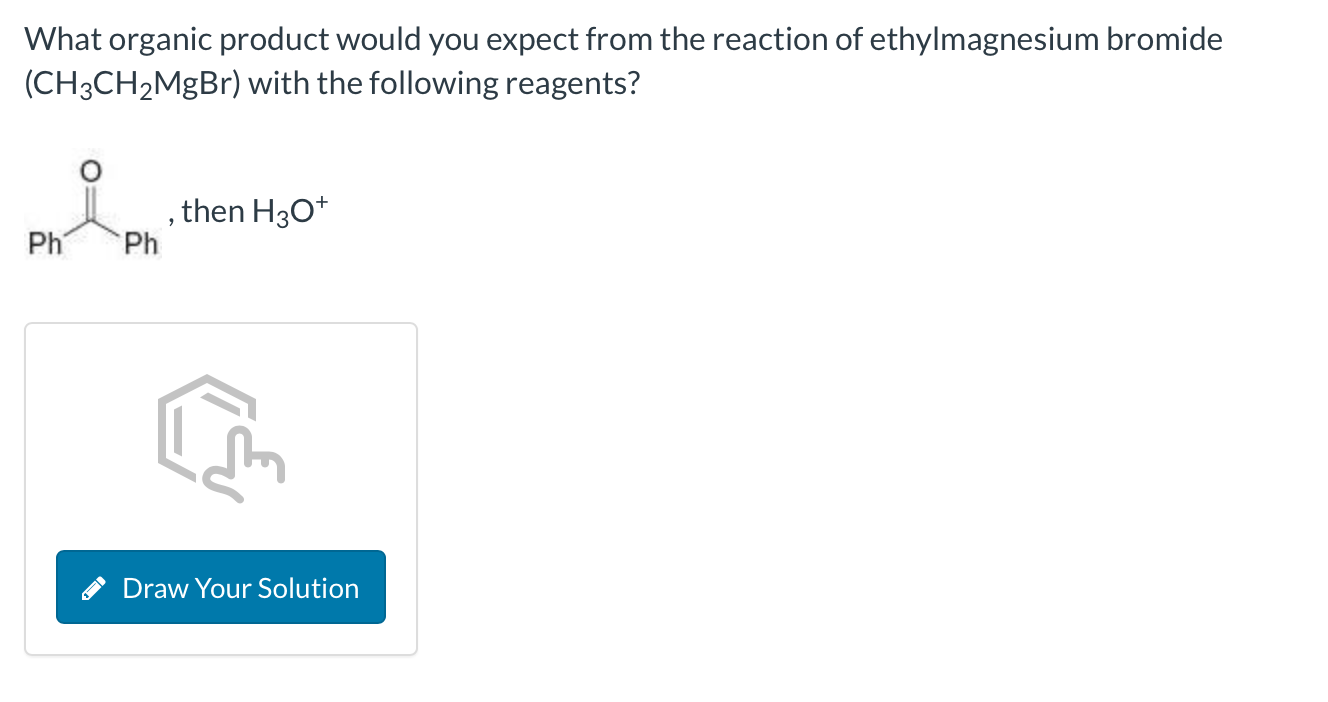Click the pencil icon on Draw Your Solution
The image size is (1328, 702).
(95, 588)
